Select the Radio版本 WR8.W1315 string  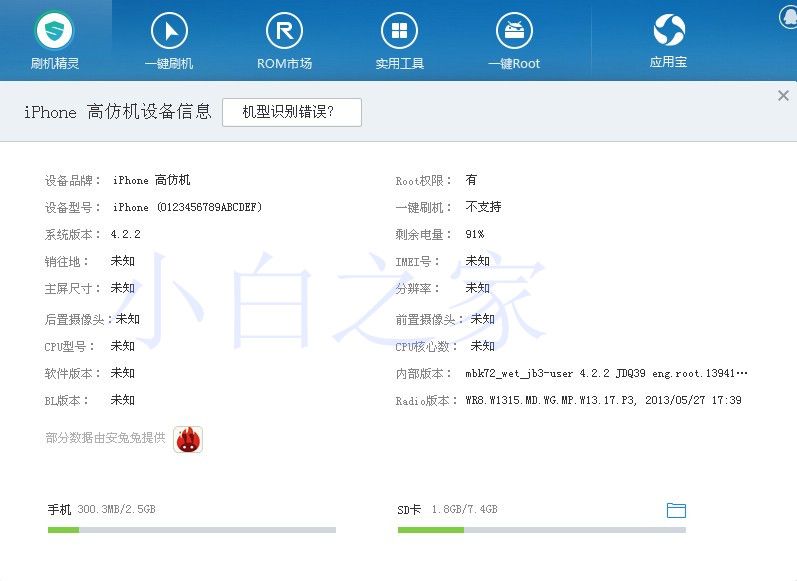[603, 401]
